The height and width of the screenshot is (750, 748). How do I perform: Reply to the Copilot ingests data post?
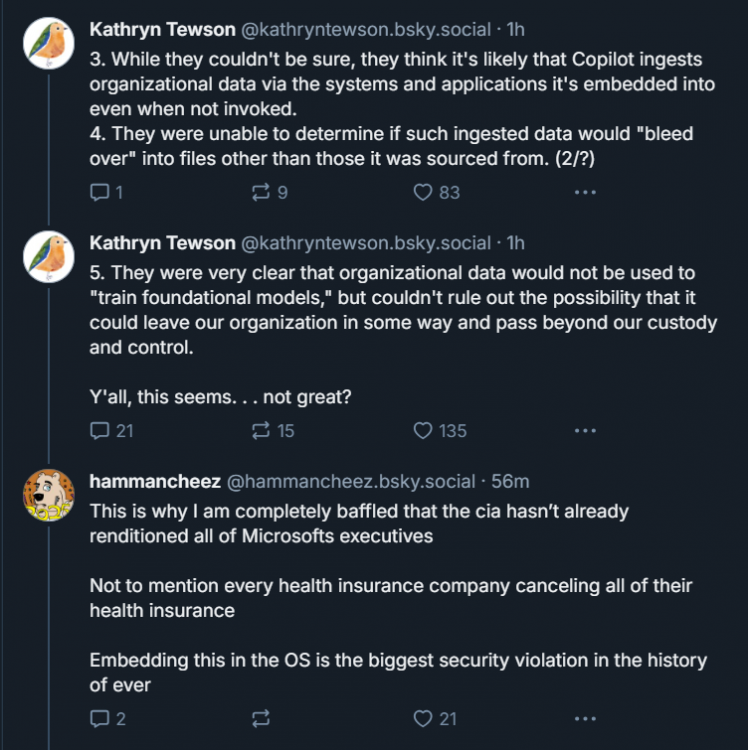pyautogui.click(x=100, y=192)
